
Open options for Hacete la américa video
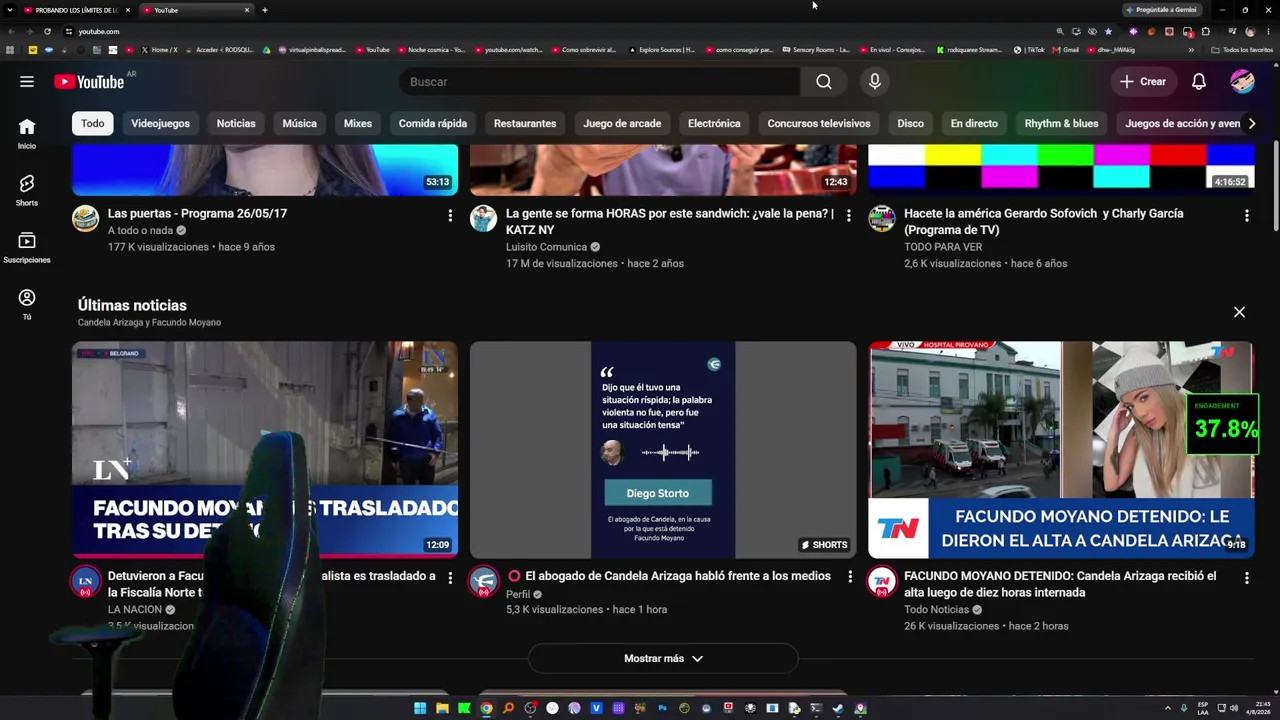coord(1247,216)
